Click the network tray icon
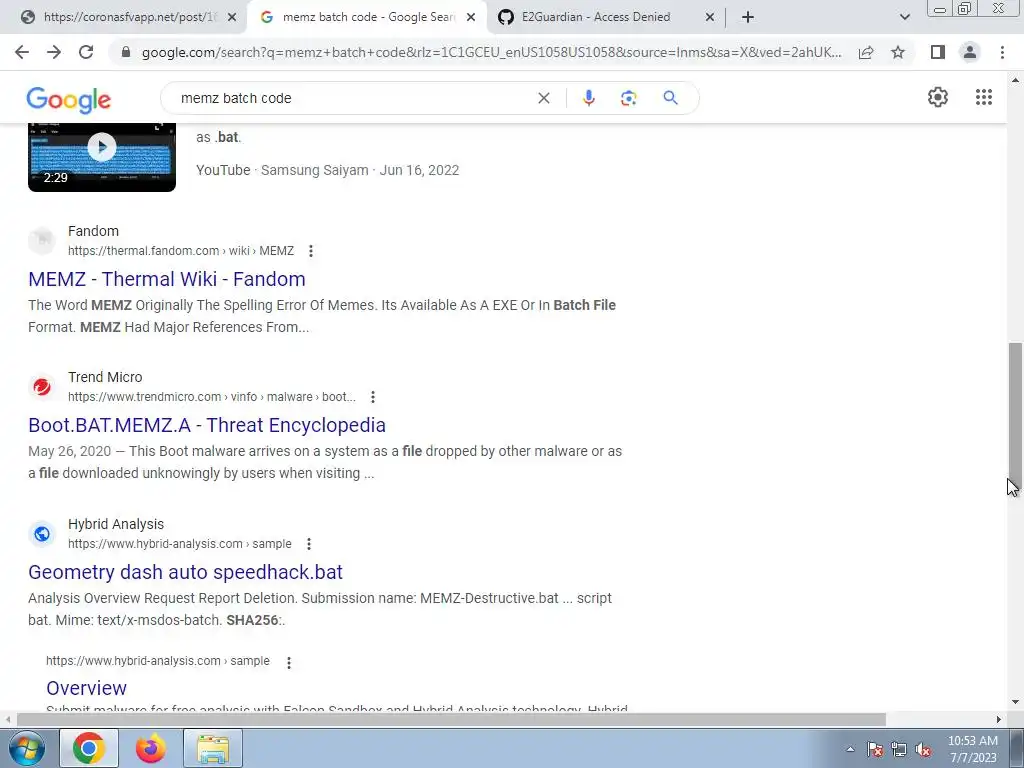This screenshot has height=768, width=1024. tap(899, 750)
